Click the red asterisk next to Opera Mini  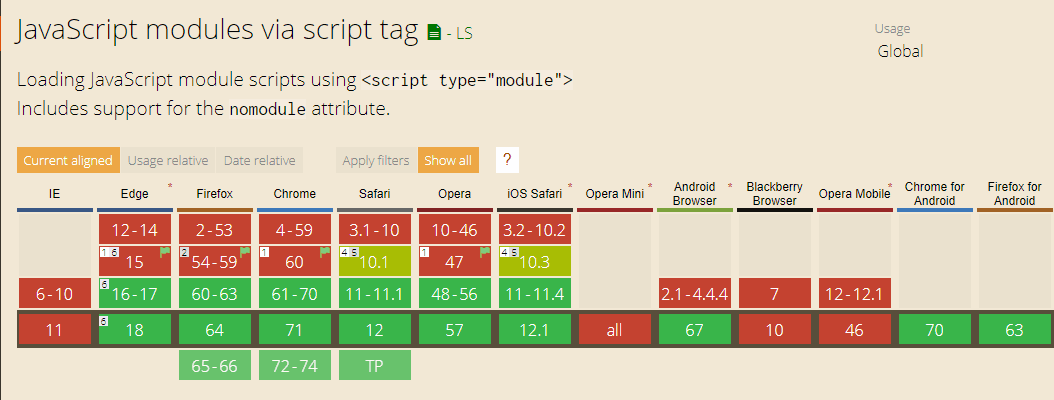coord(649,186)
